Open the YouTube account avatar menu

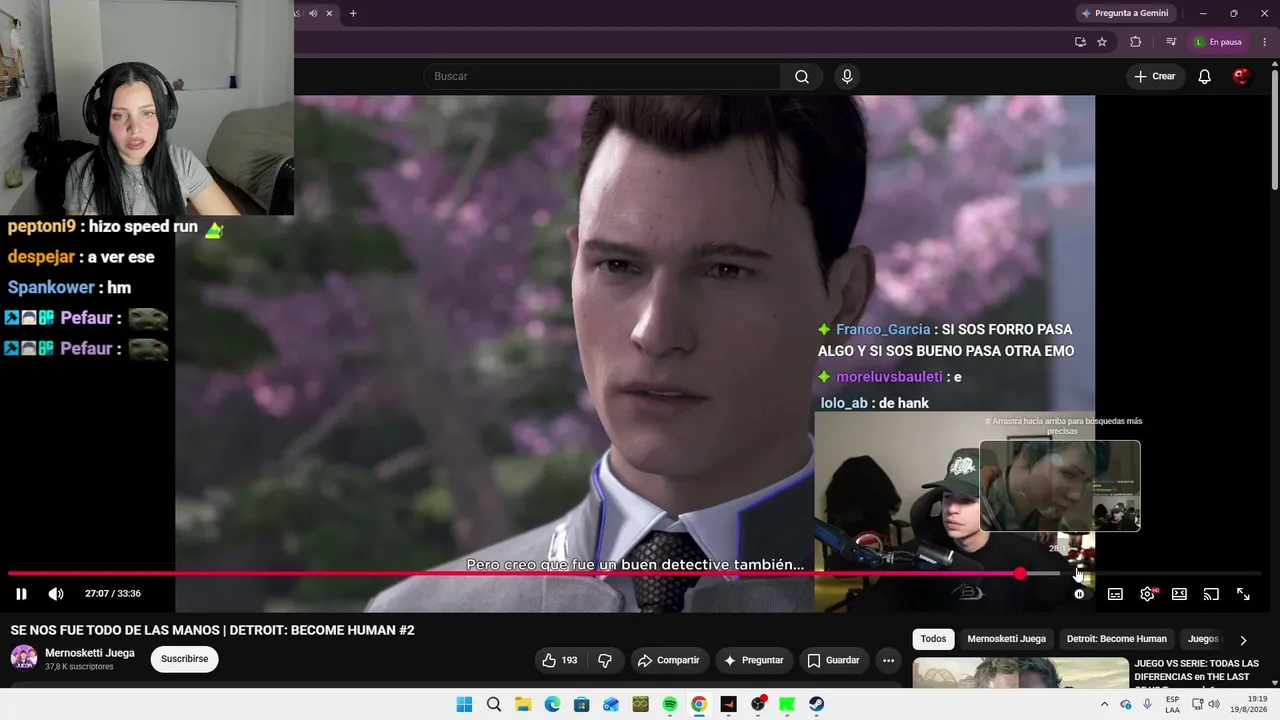1241,76
